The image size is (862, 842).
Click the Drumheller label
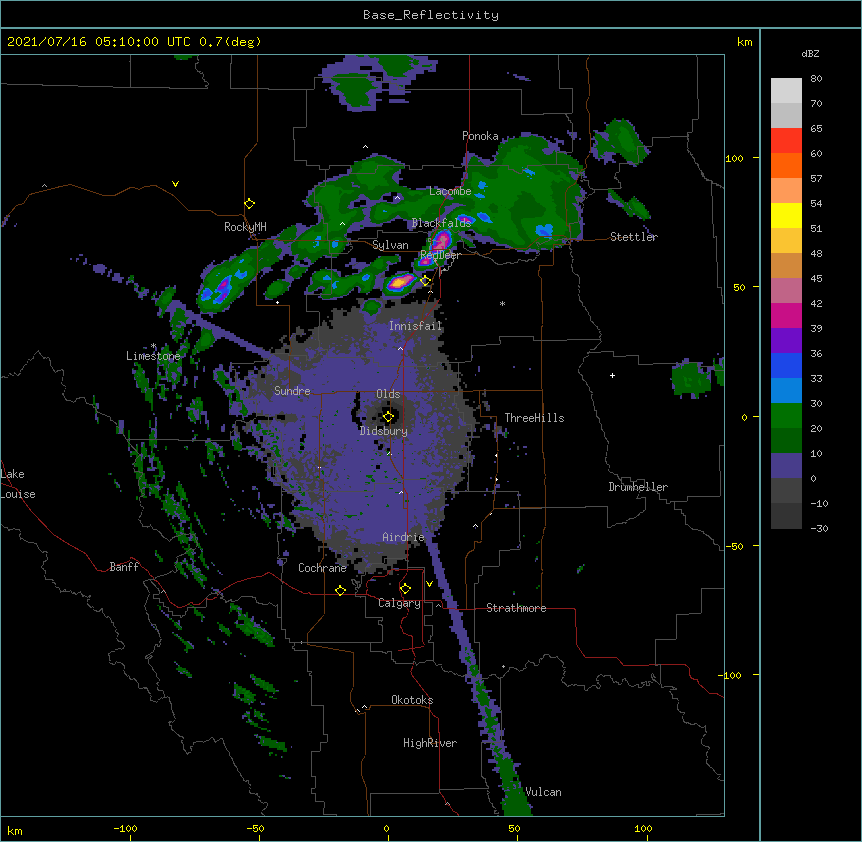[x=638, y=487]
